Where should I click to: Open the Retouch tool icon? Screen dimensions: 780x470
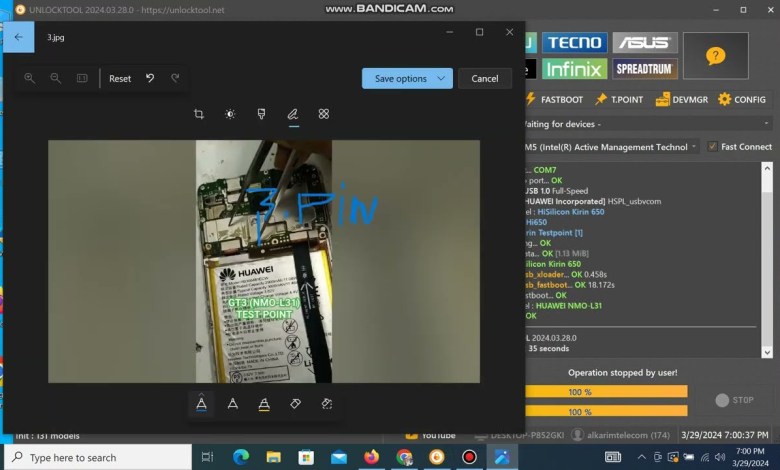(x=324, y=114)
